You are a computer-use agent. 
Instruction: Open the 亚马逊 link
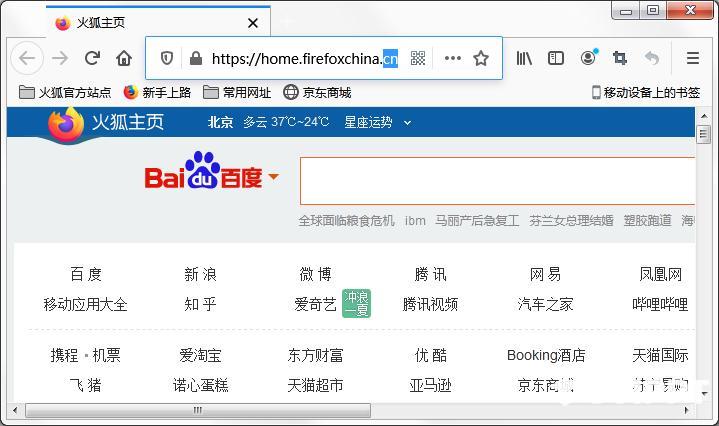coord(430,385)
